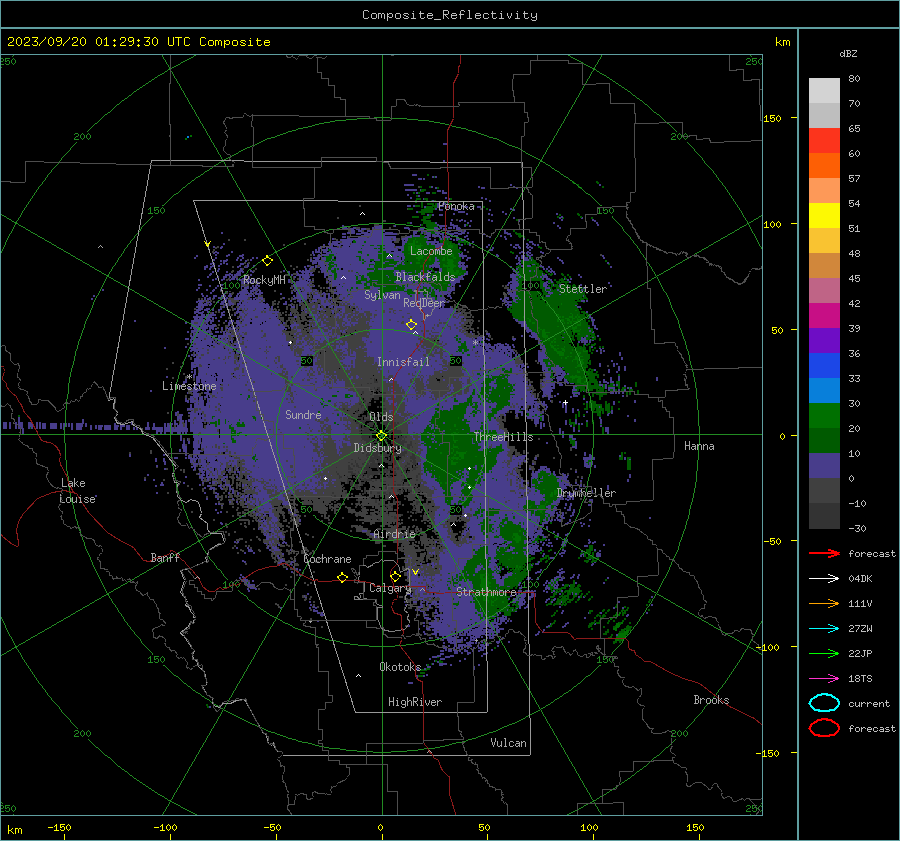Pick the purple 39-36 dBZ swatch
This screenshot has width=900, height=841.
click(x=824, y=341)
